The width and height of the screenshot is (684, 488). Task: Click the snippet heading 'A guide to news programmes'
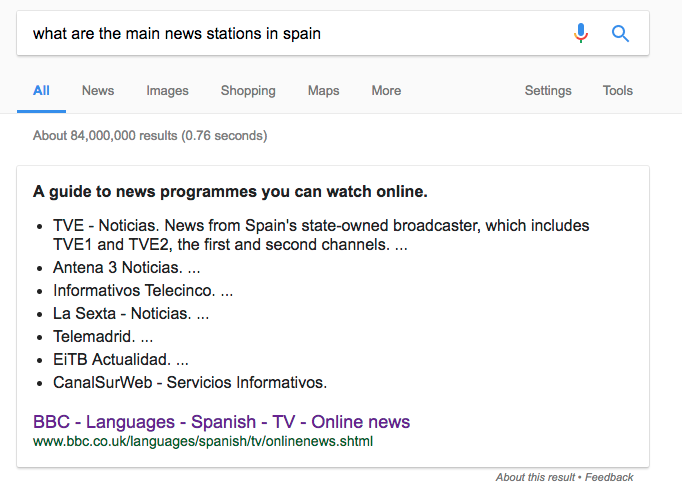[x=230, y=191]
